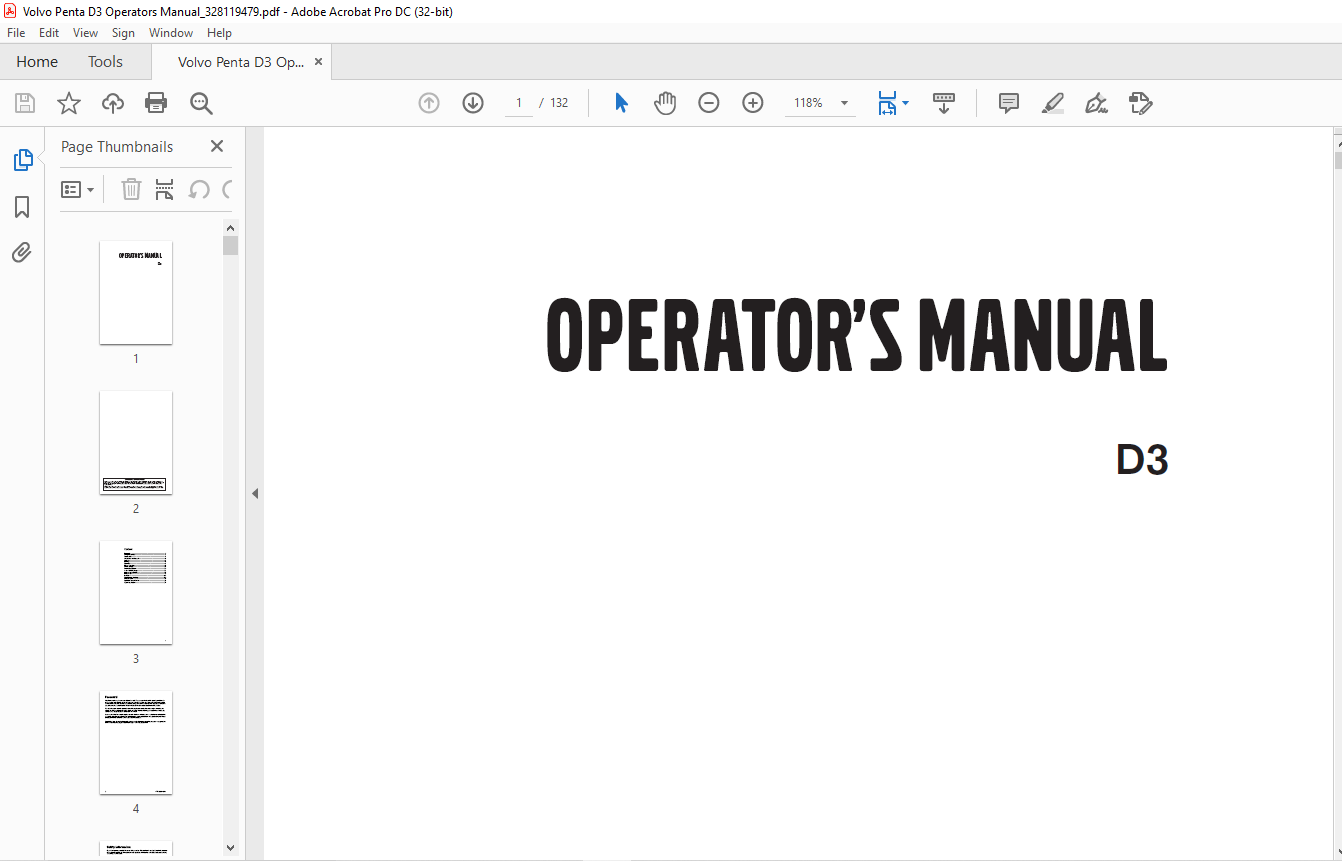Viewport: 1342px width, 861px height.
Task: Switch to the Tools tab
Action: 105,62
